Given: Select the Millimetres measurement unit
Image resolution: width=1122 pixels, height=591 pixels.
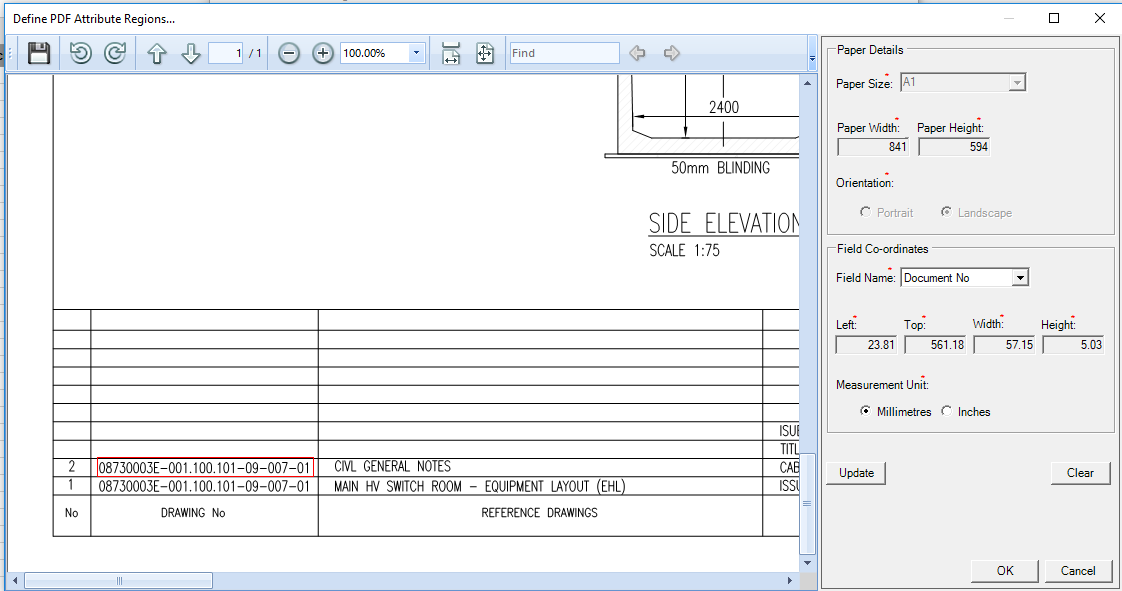Looking at the screenshot, I should (x=865, y=411).
